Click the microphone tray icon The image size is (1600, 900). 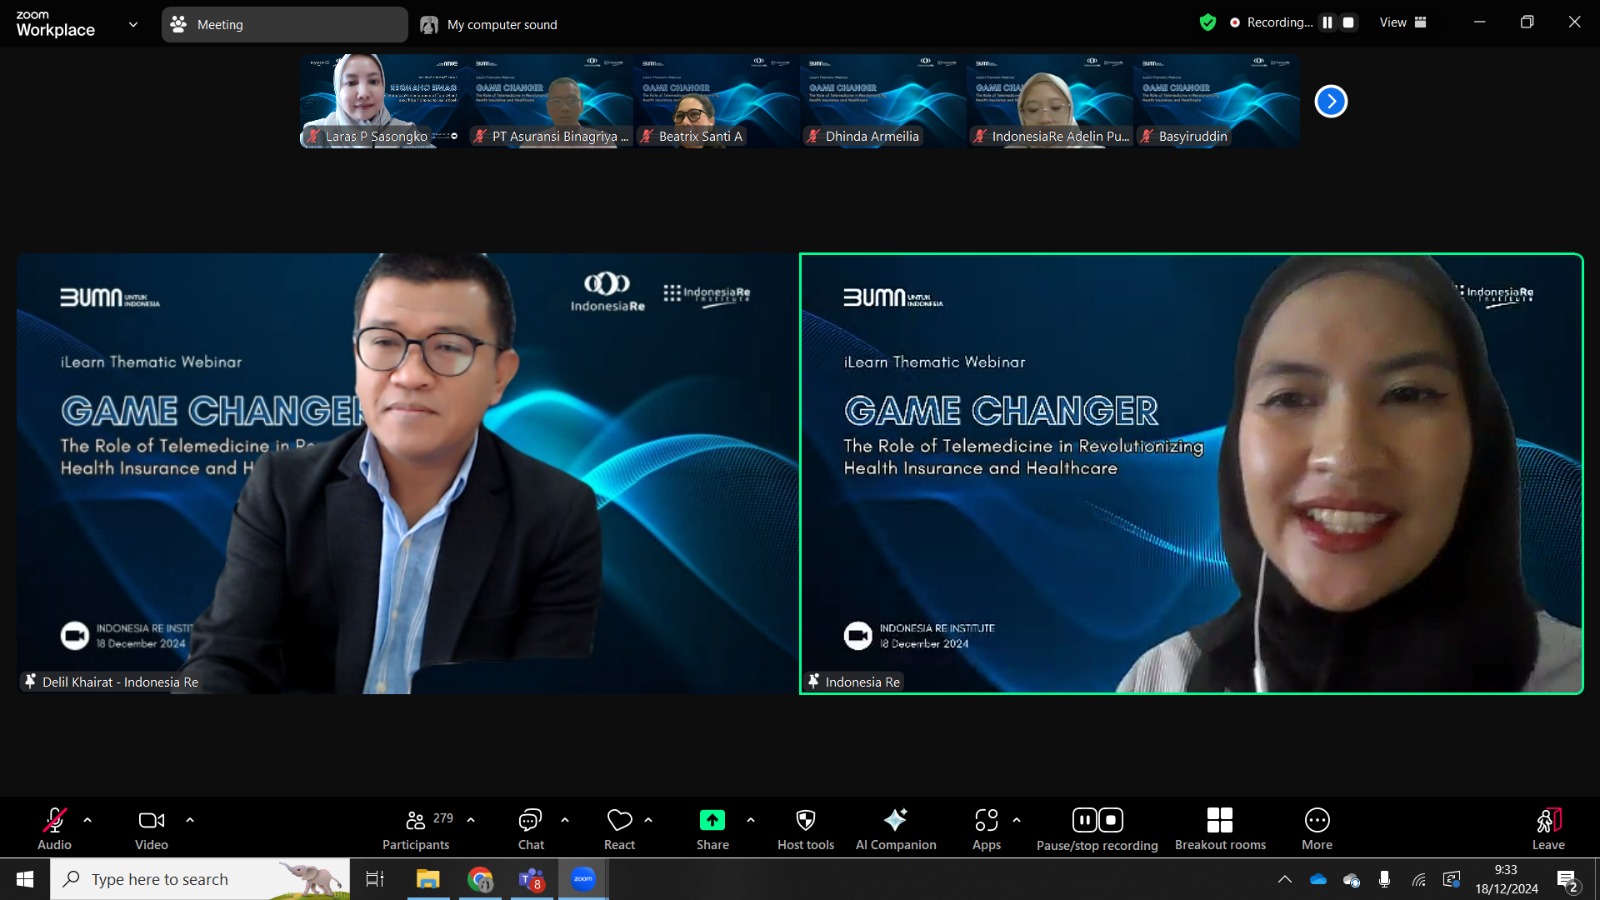click(1384, 880)
